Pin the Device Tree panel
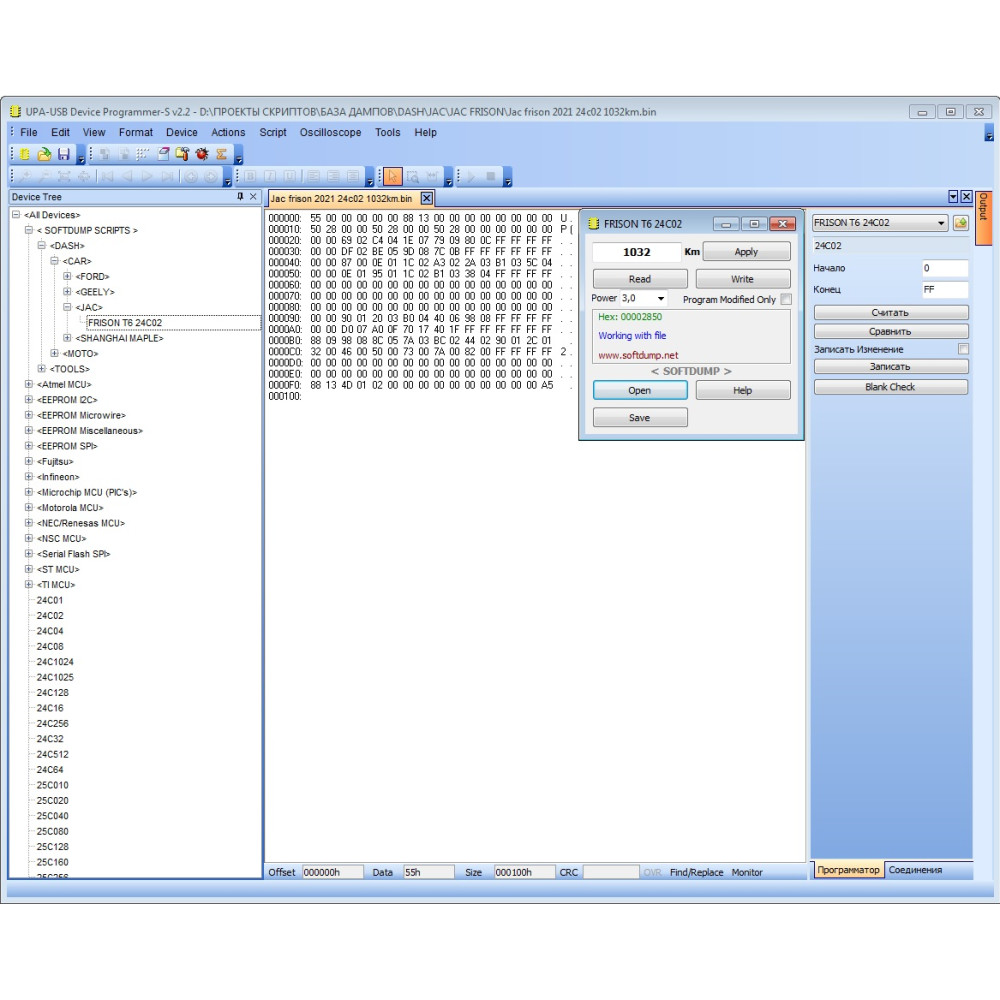 240,196
